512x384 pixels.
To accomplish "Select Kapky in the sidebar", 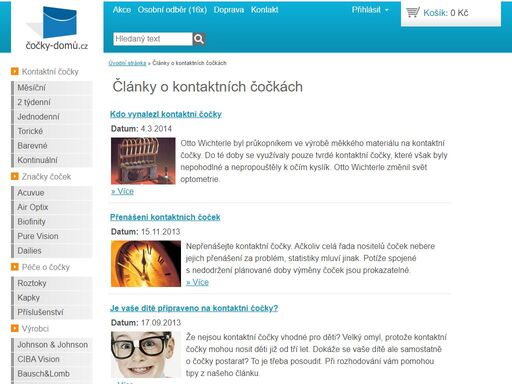I will coord(52,298).
